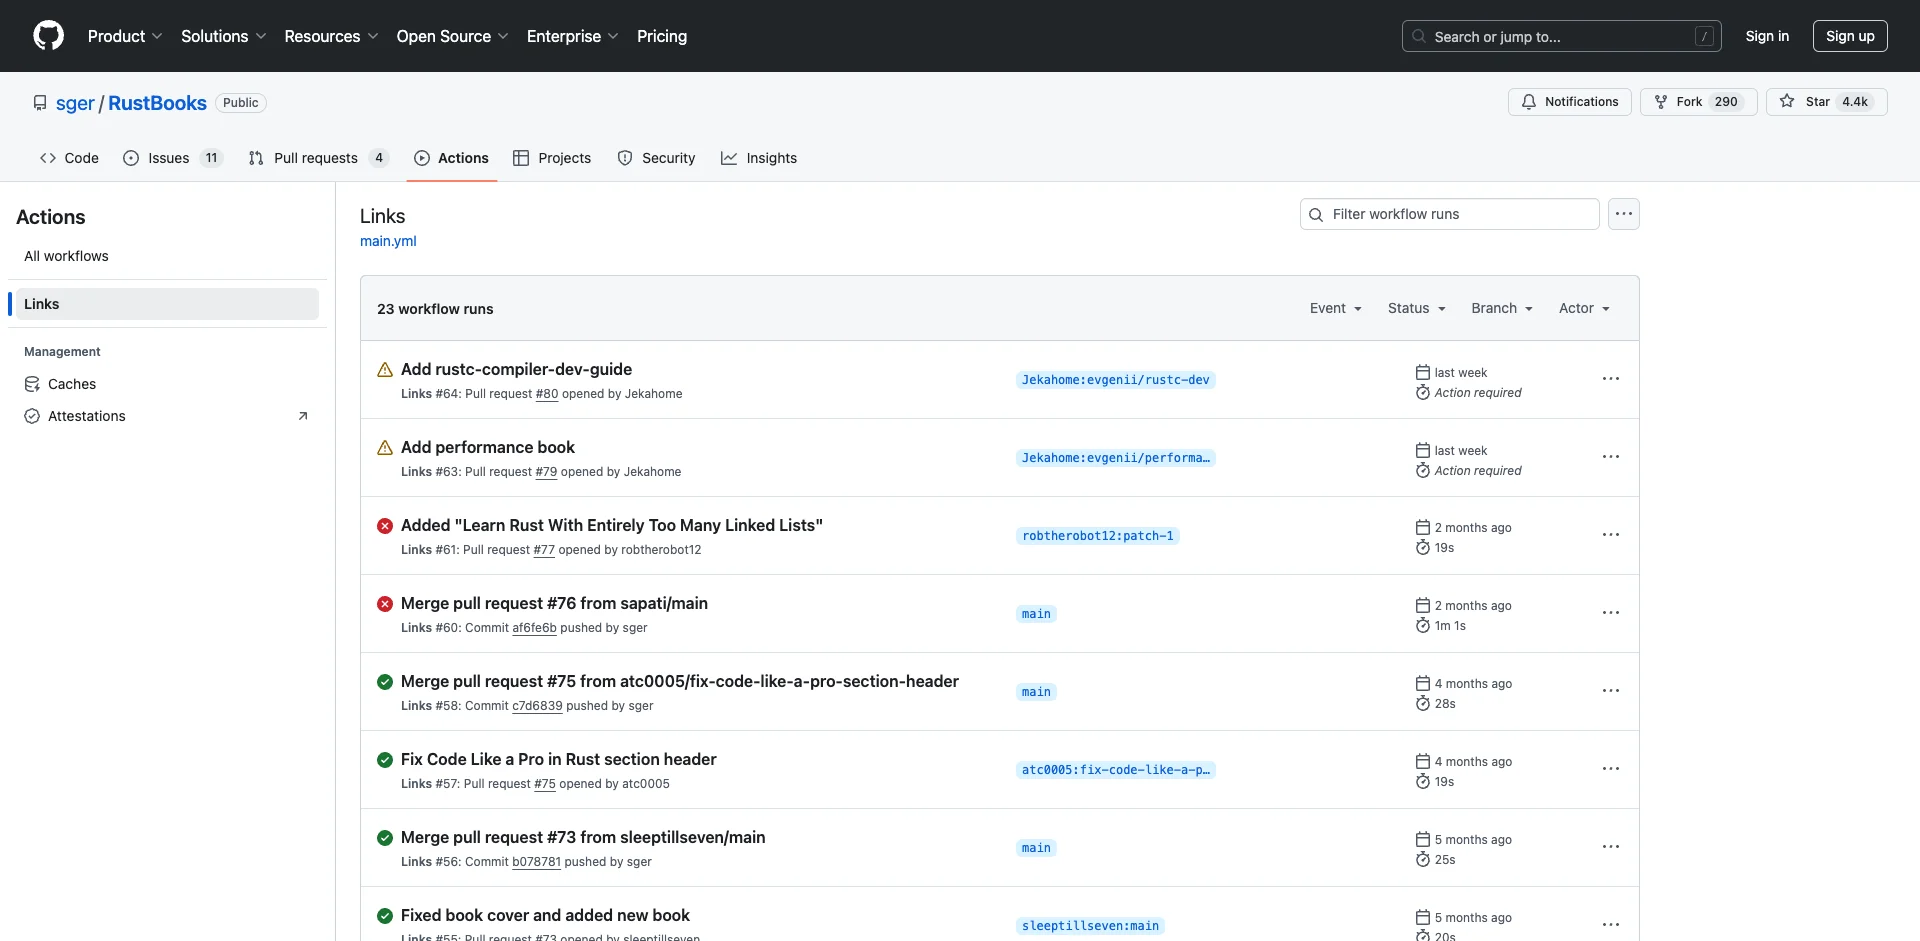The width and height of the screenshot is (1920, 941).
Task: Open the Branch filter dropdown
Action: pyautogui.click(x=1502, y=308)
